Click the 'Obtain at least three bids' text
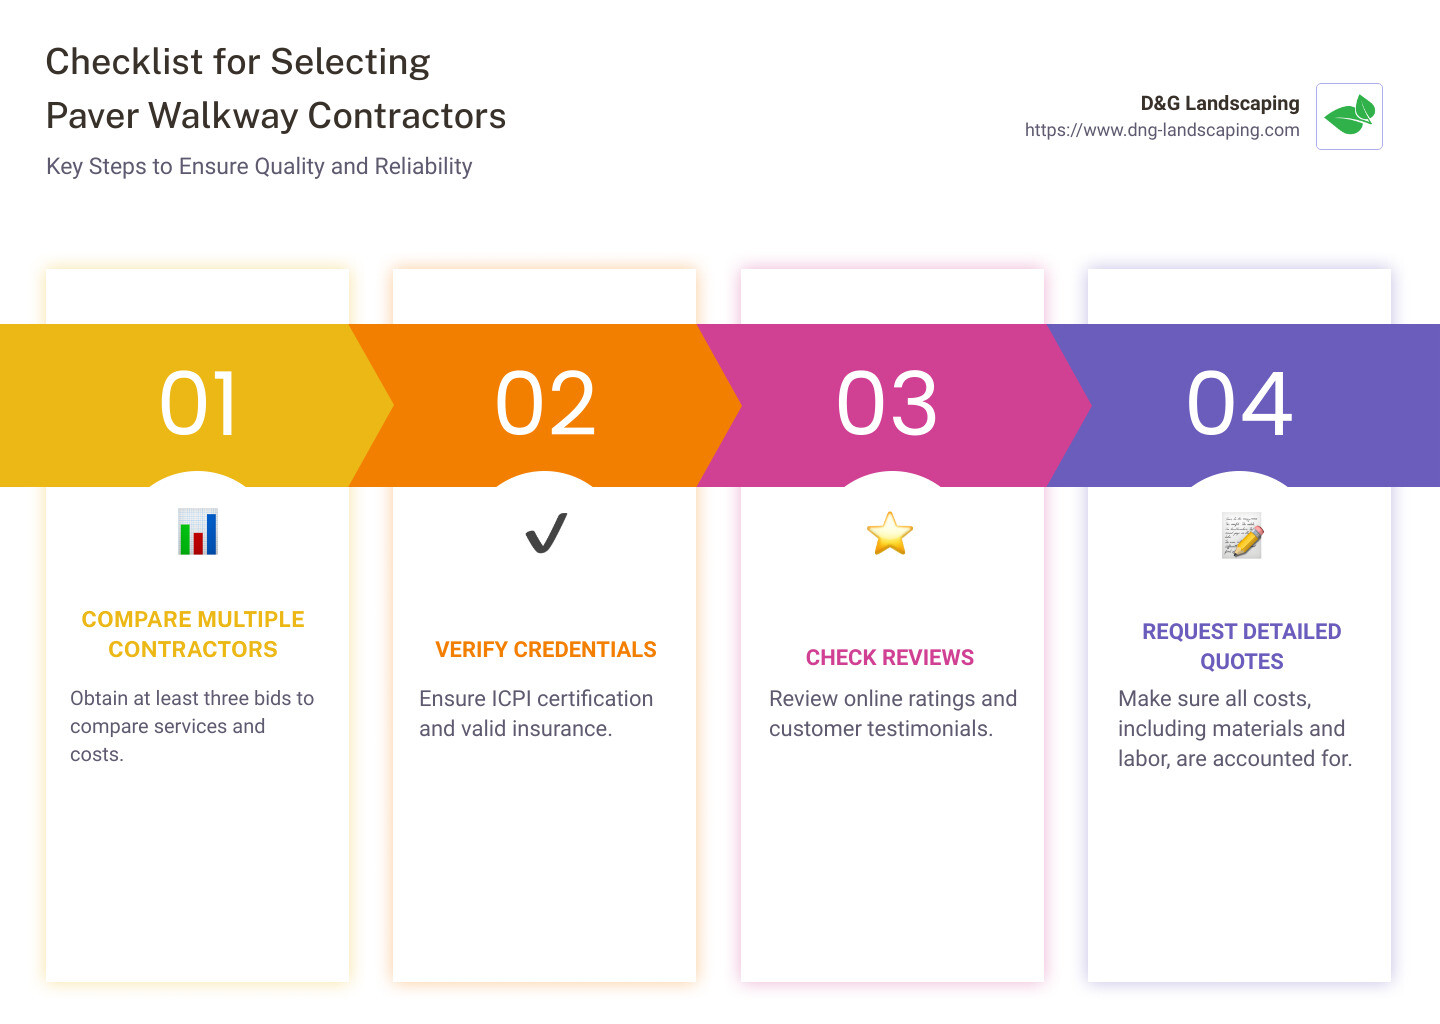Screen dimensions: 1440x1024 192,726
